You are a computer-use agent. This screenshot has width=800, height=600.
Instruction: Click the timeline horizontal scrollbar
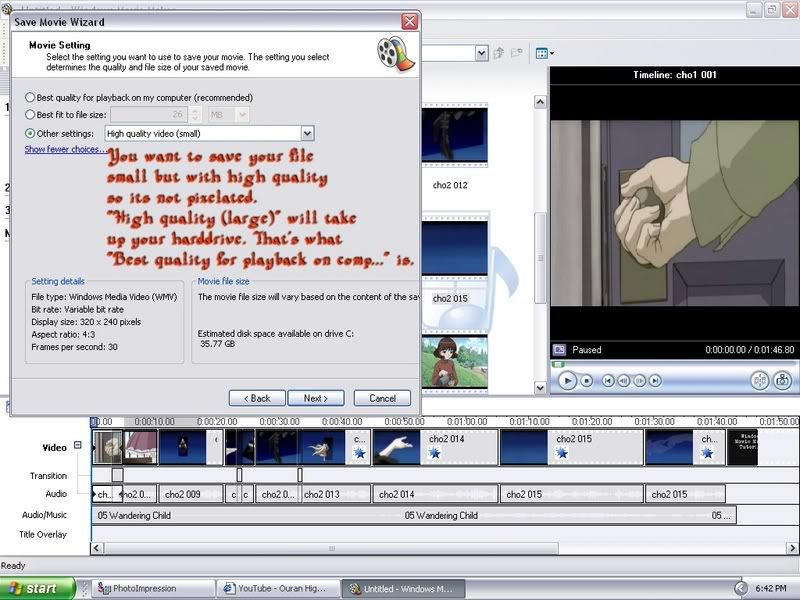(331, 548)
